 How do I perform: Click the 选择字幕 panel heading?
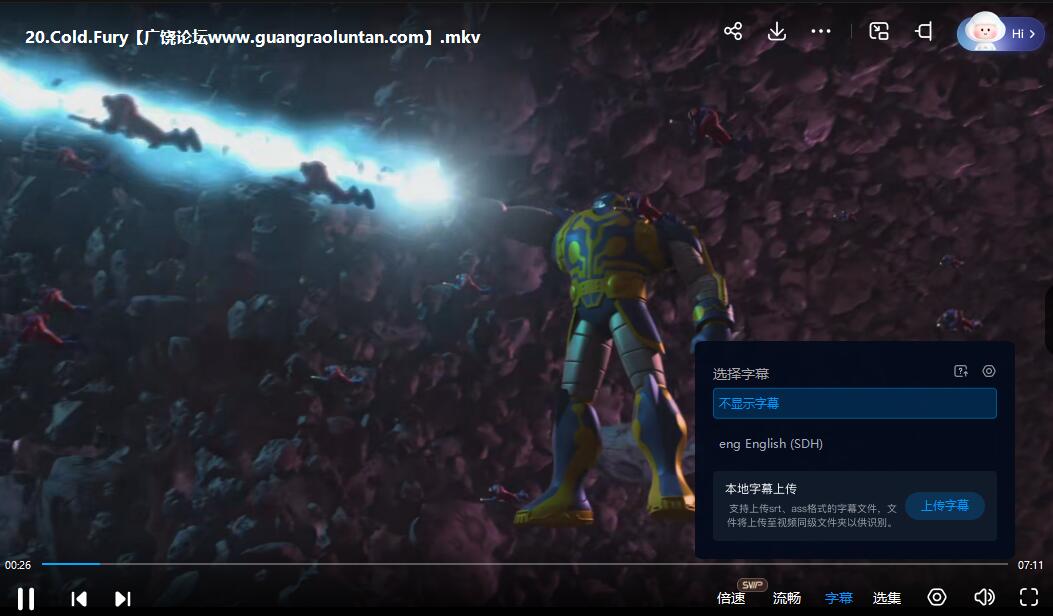(x=741, y=373)
